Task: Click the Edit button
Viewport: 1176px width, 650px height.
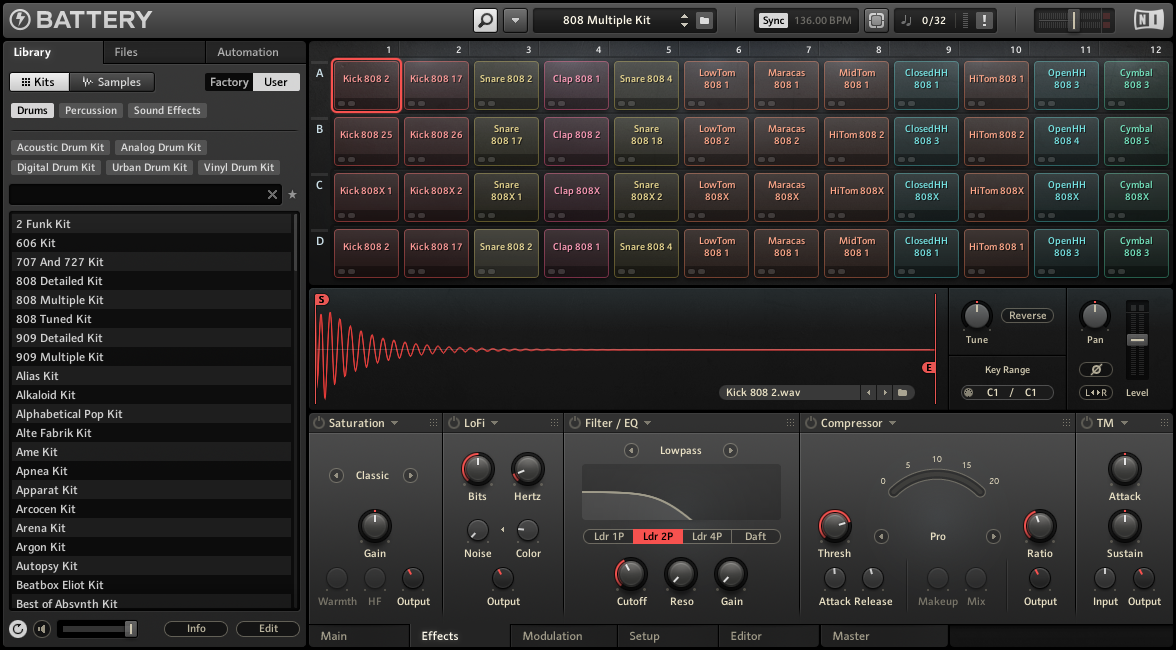Action: (268, 628)
